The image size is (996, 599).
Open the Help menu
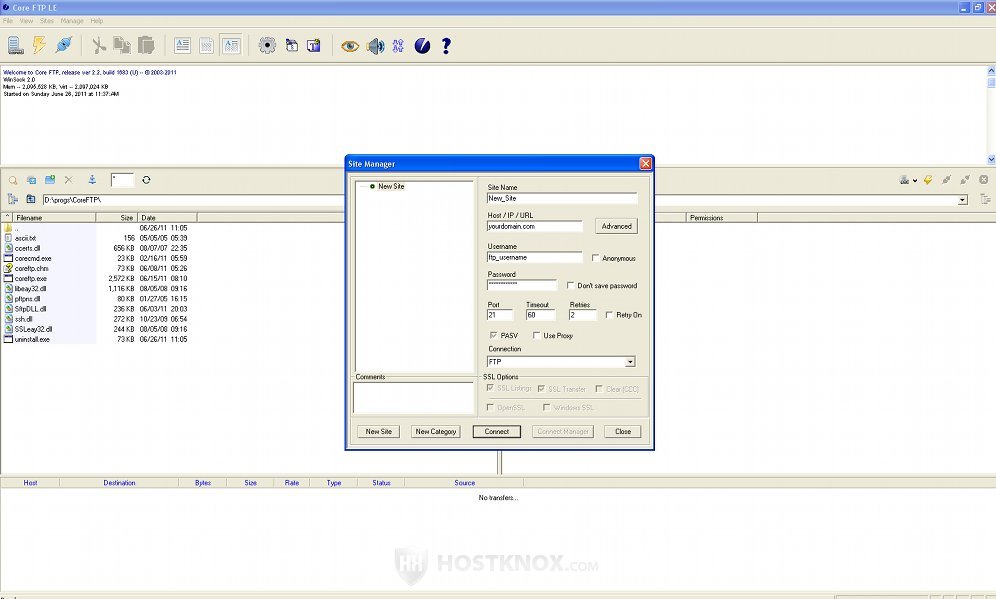pyautogui.click(x=97, y=21)
